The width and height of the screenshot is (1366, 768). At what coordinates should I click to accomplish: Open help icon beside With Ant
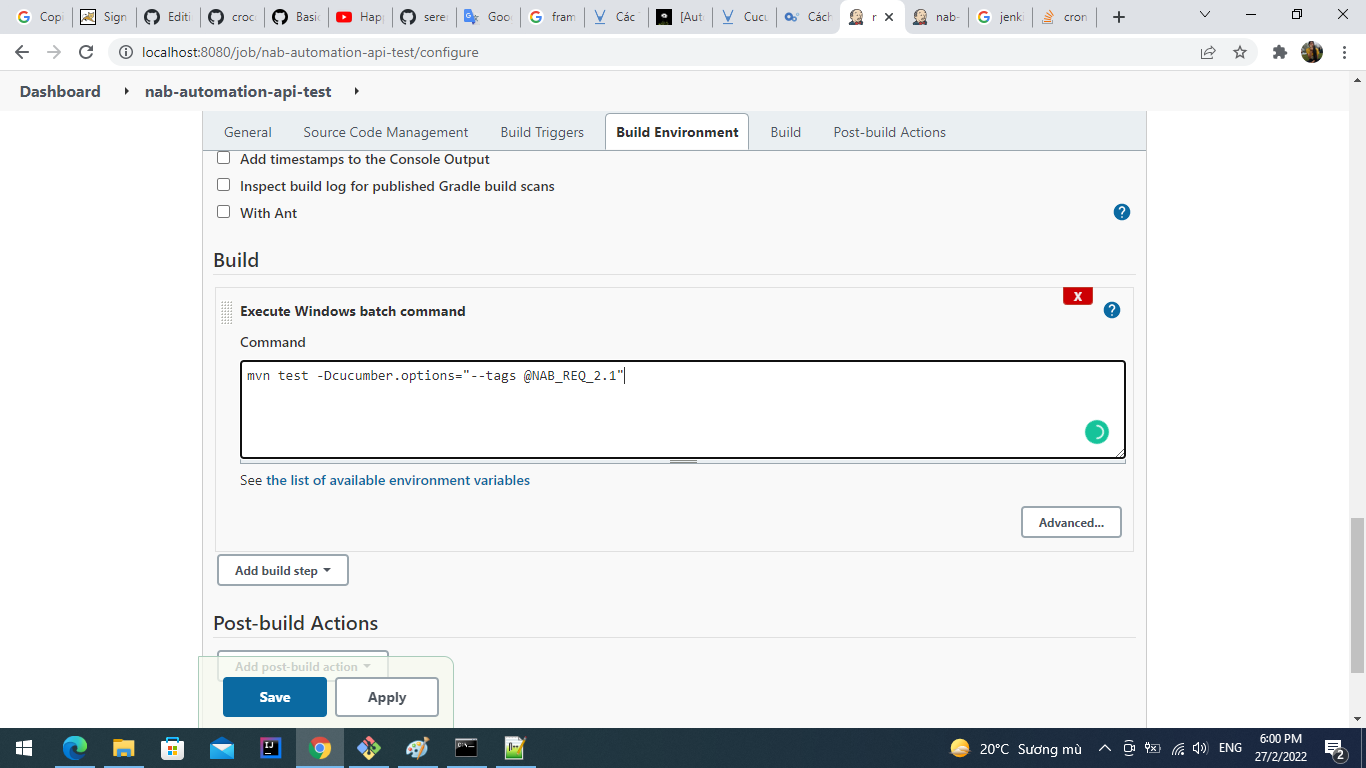pos(1122,212)
